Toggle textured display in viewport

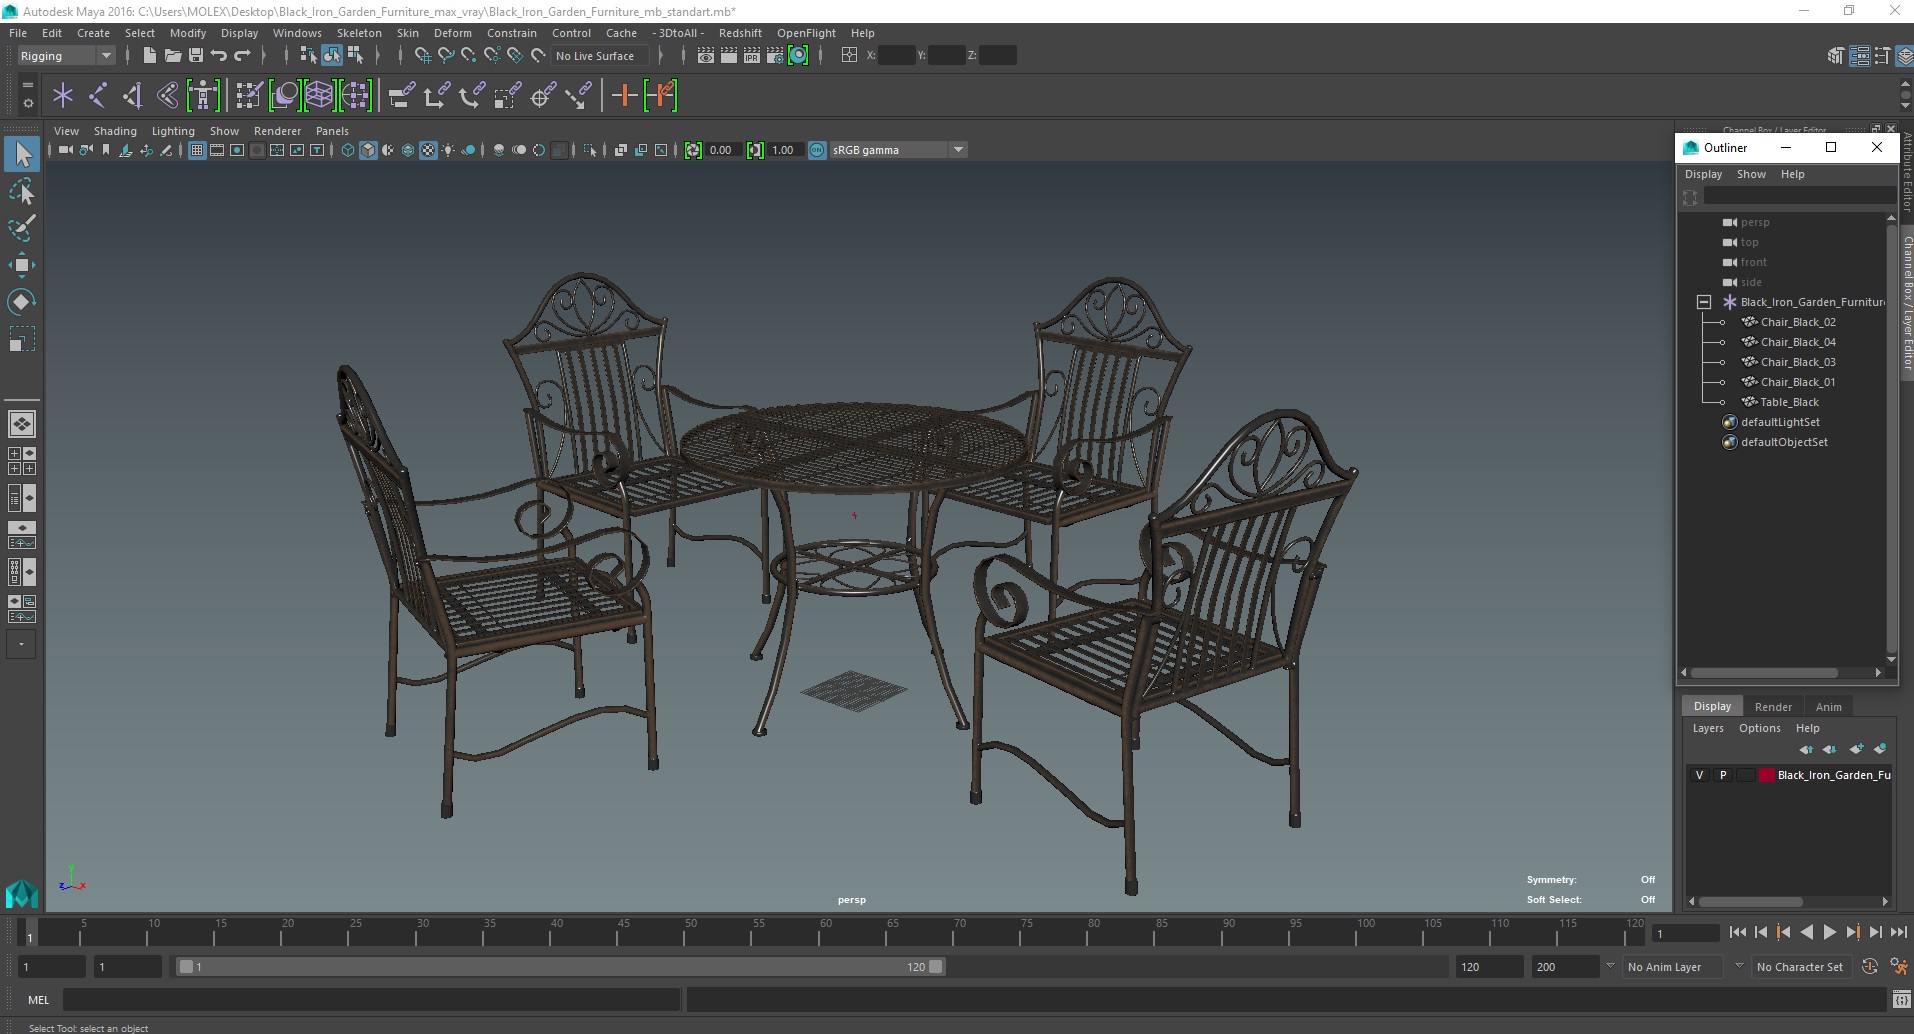[x=428, y=150]
